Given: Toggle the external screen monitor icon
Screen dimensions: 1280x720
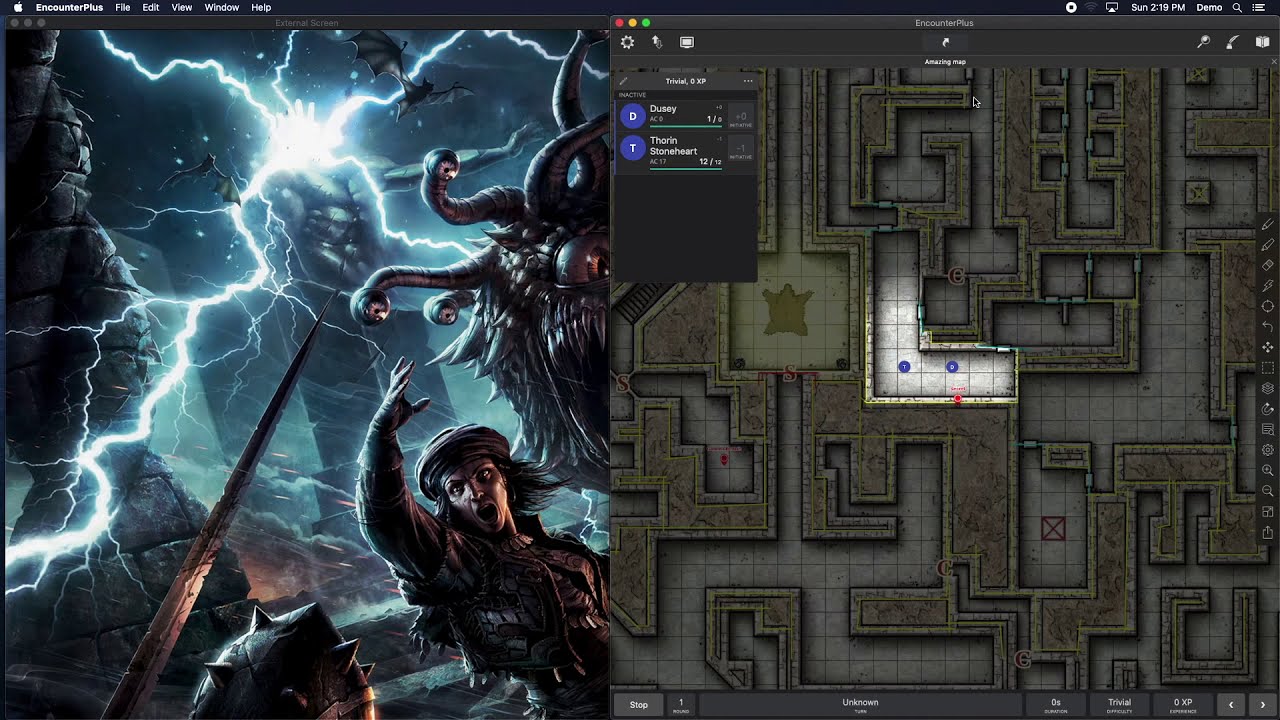Looking at the screenshot, I should (x=687, y=42).
